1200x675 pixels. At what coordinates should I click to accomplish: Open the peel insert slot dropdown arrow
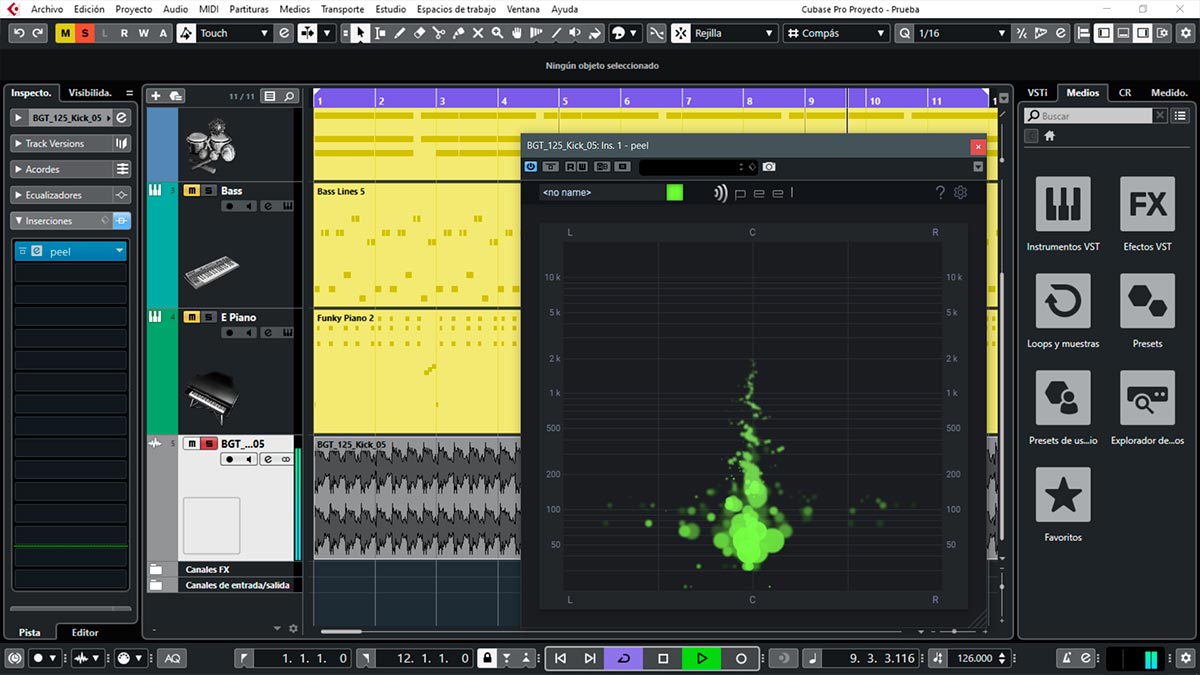pos(120,252)
